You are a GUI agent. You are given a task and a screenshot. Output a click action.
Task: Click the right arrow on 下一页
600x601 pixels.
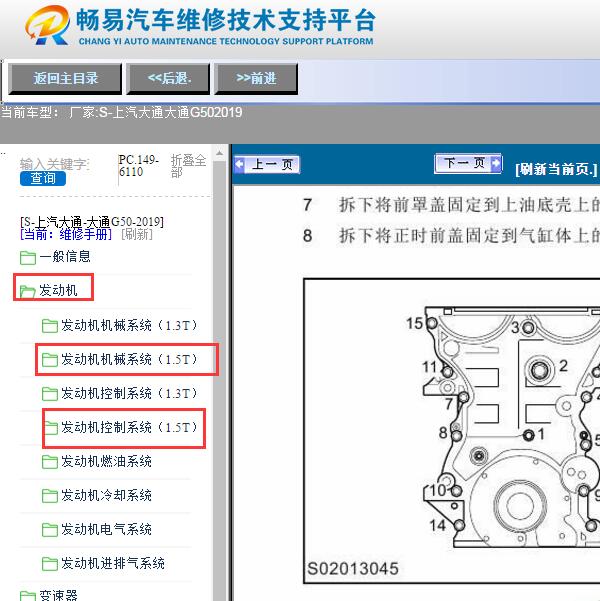click(x=496, y=163)
